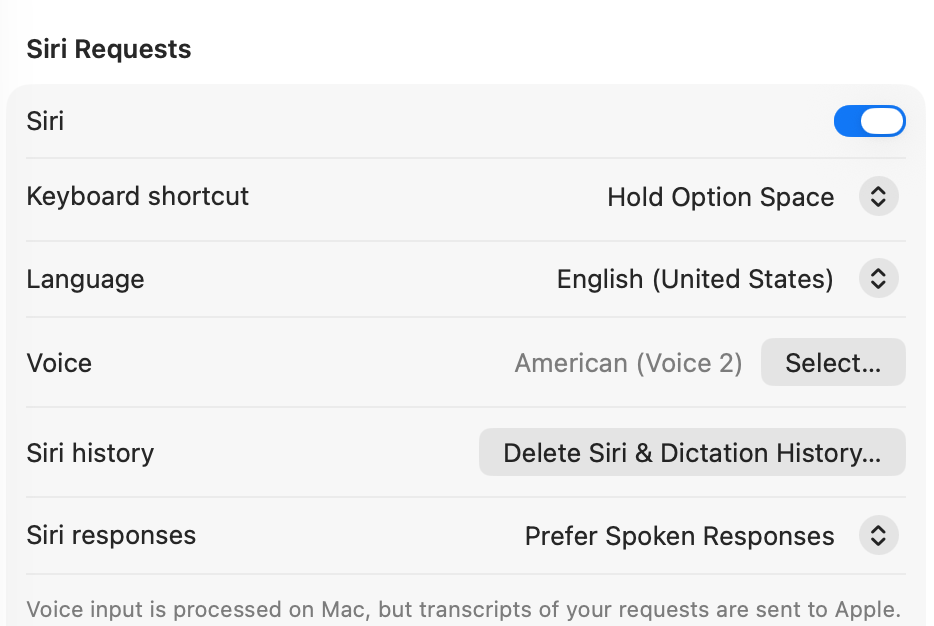Click the blue track of Siri switch
This screenshot has width=934, height=626.
(x=847, y=122)
